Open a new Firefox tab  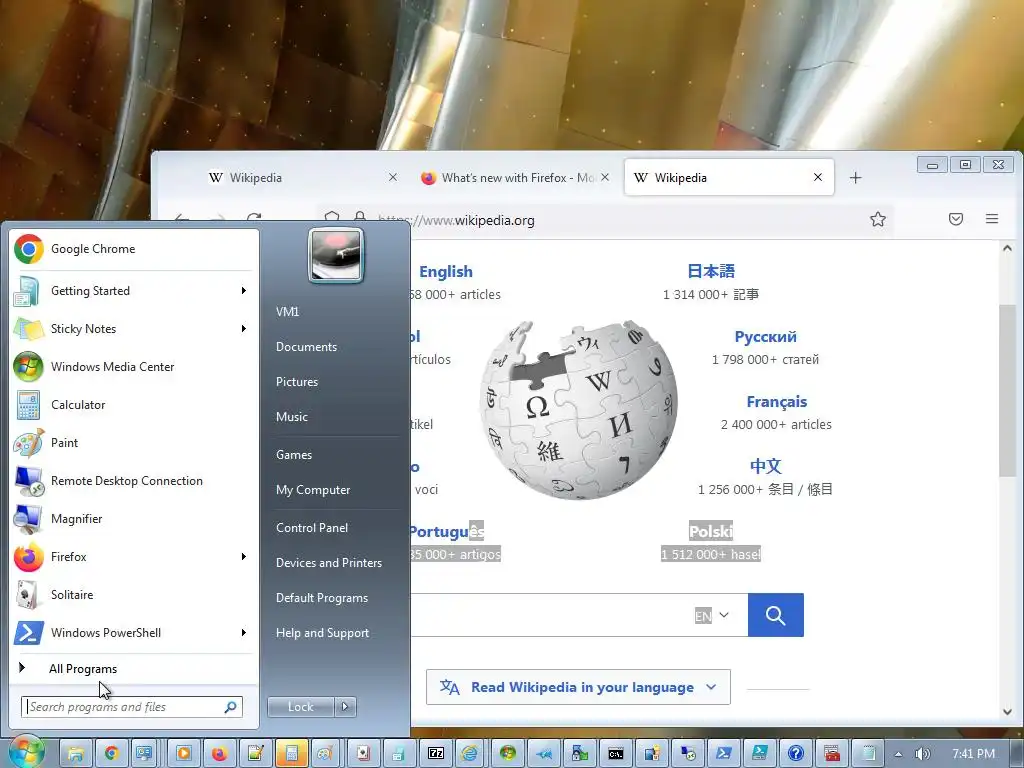click(x=856, y=178)
